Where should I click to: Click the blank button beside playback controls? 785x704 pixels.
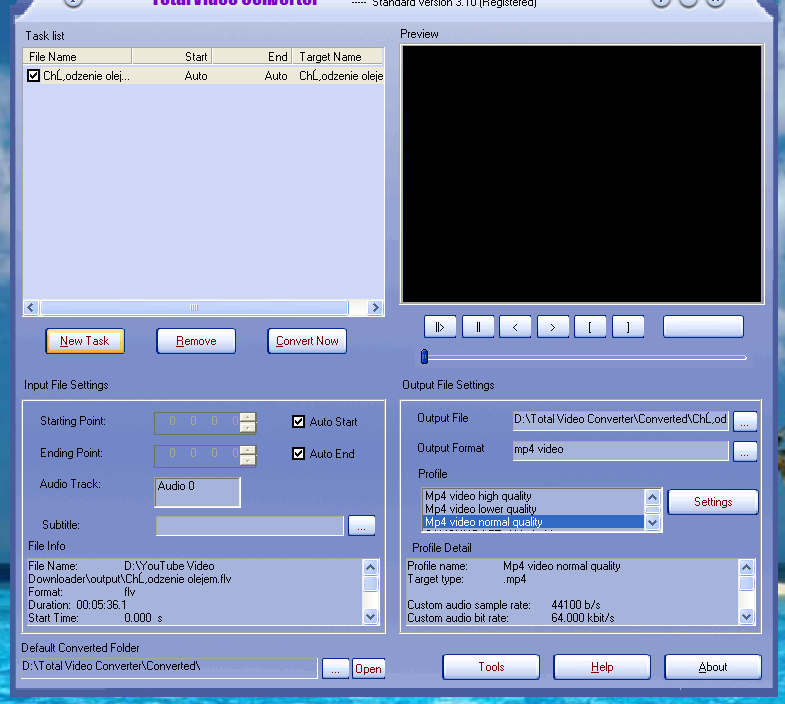pyautogui.click(x=703, y=326)
